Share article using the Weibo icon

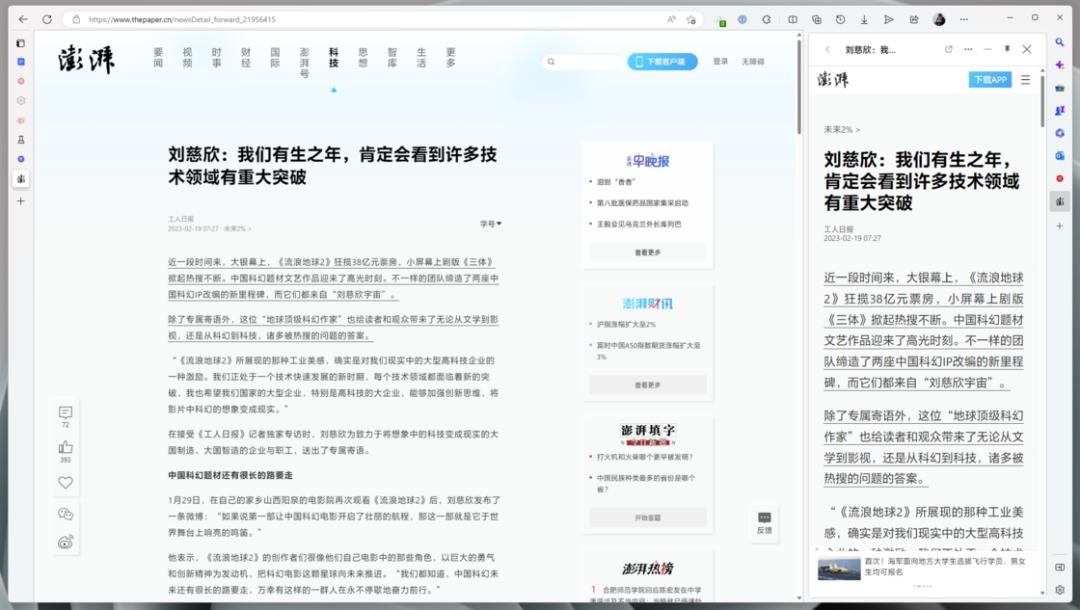click(x=66, y=541)
